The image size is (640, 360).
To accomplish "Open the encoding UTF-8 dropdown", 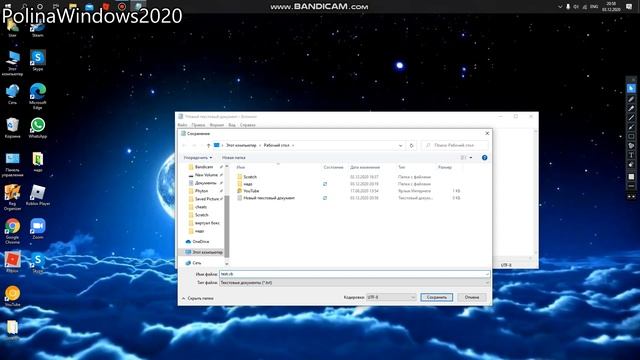I will [391, 297].
